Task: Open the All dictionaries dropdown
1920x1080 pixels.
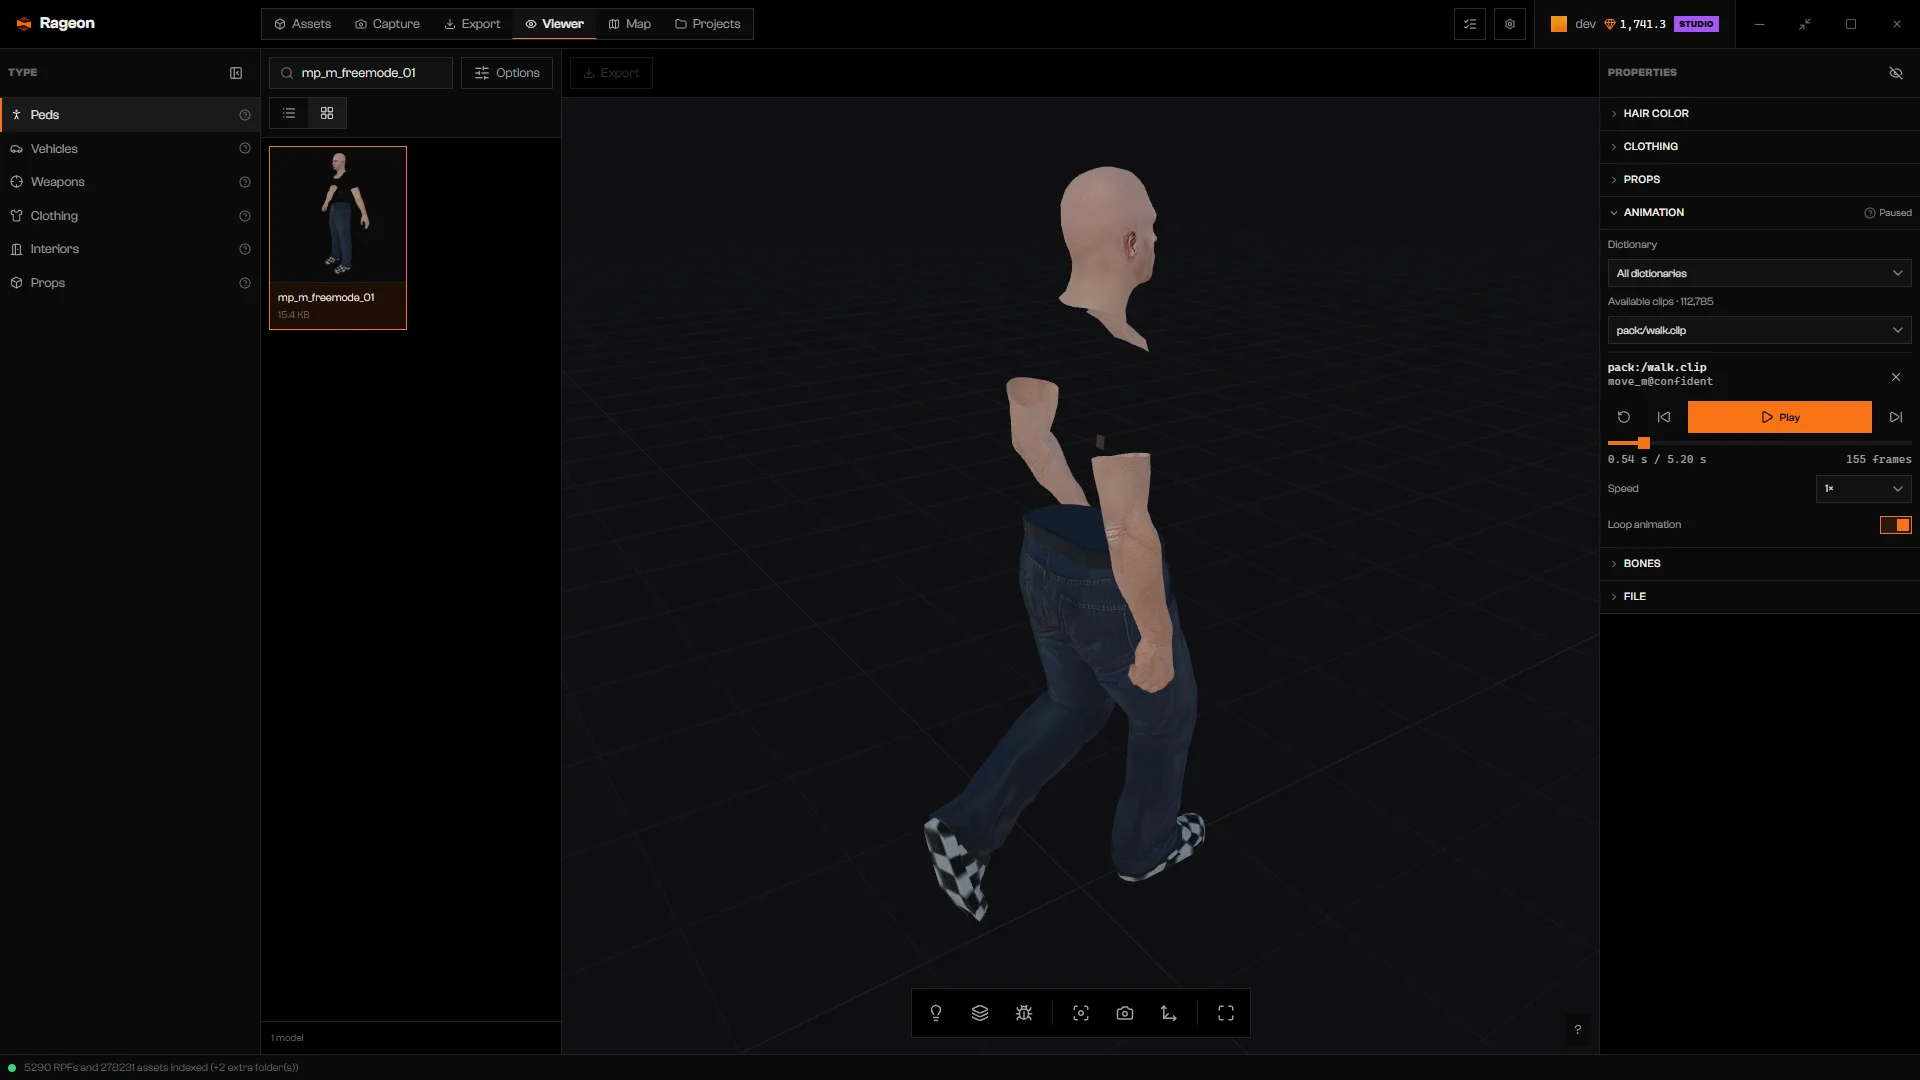Action: coord(1759,273)
